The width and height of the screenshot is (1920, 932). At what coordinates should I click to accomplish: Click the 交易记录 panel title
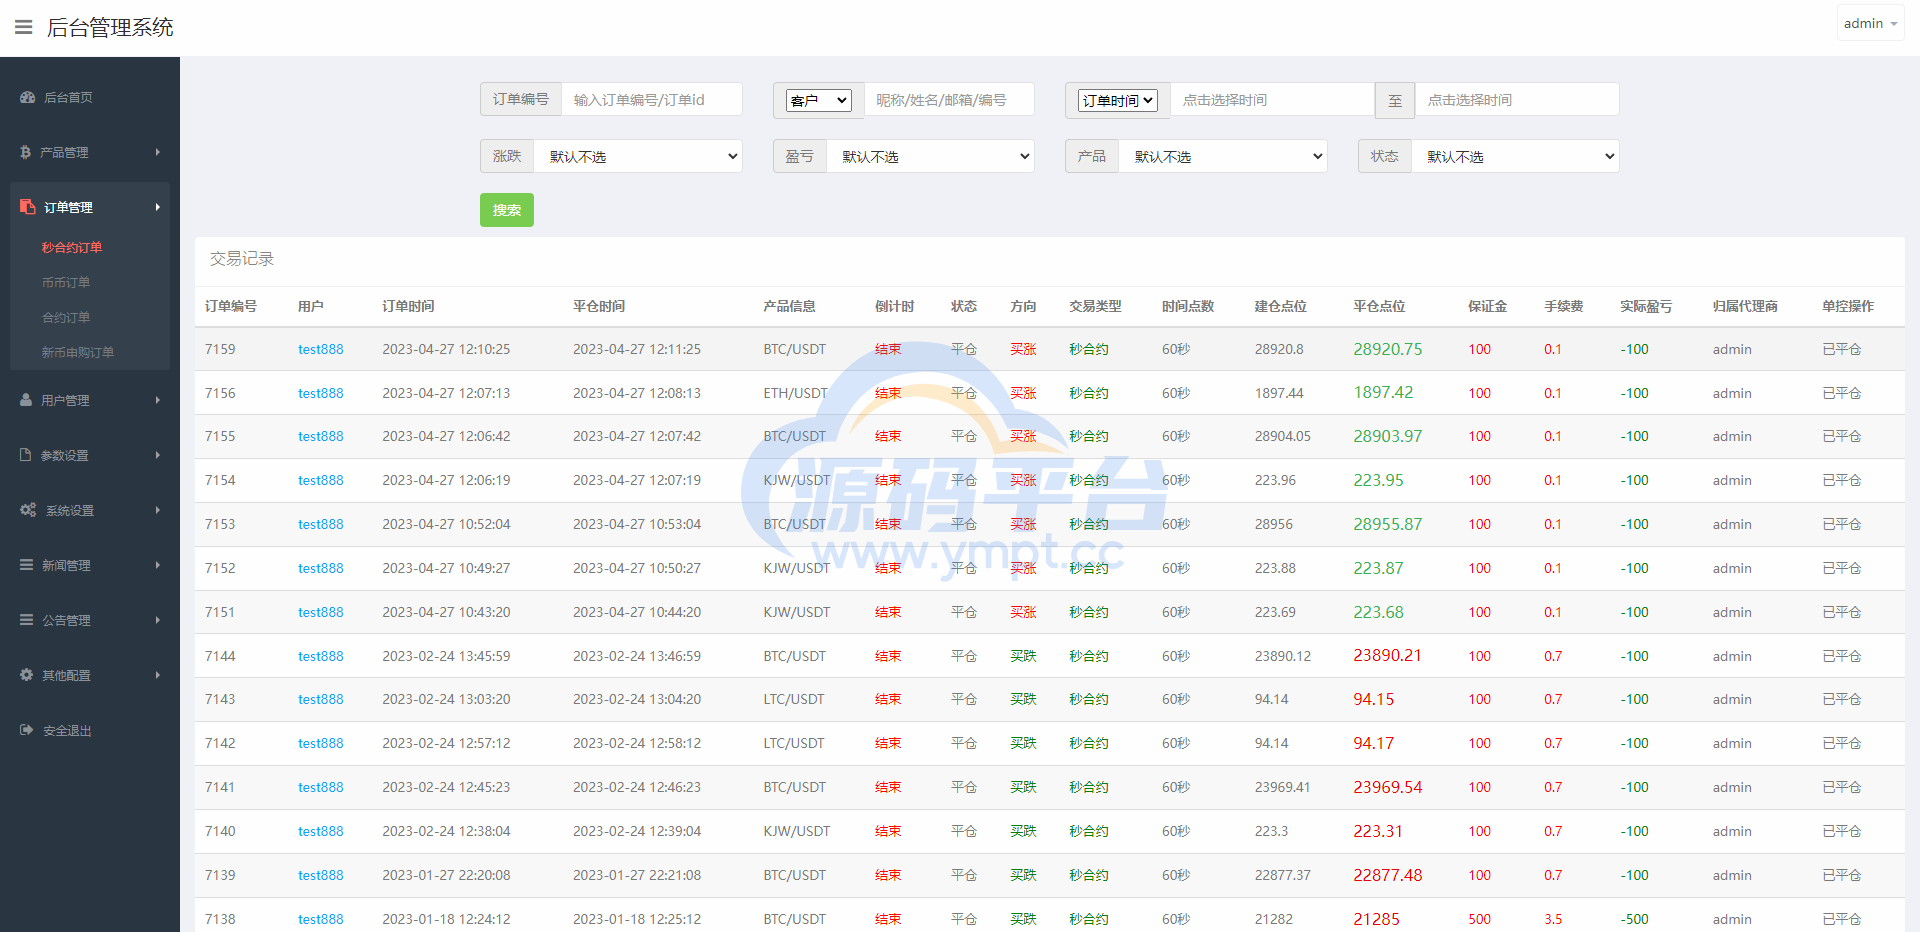pos(242,258)
